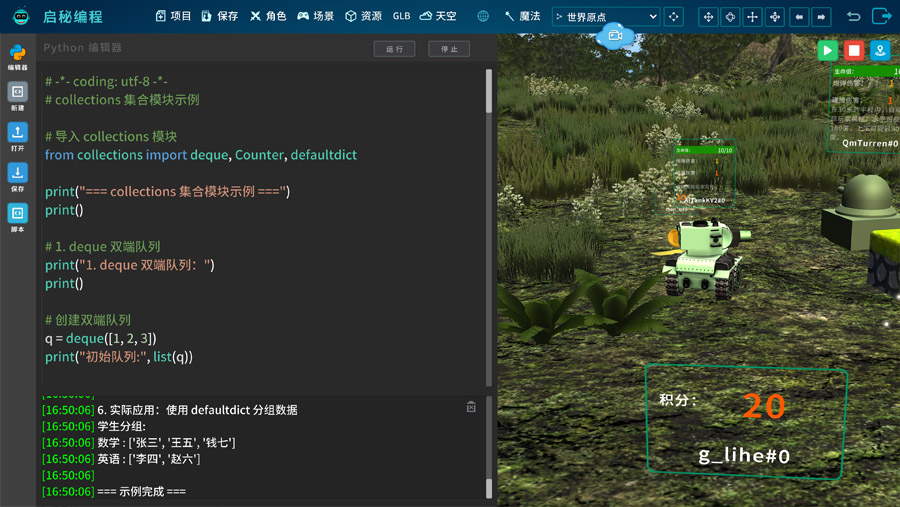This screenshot has height=507, width=900.
Task: Clear the console with the trash icon
Action: click(471, 407)
